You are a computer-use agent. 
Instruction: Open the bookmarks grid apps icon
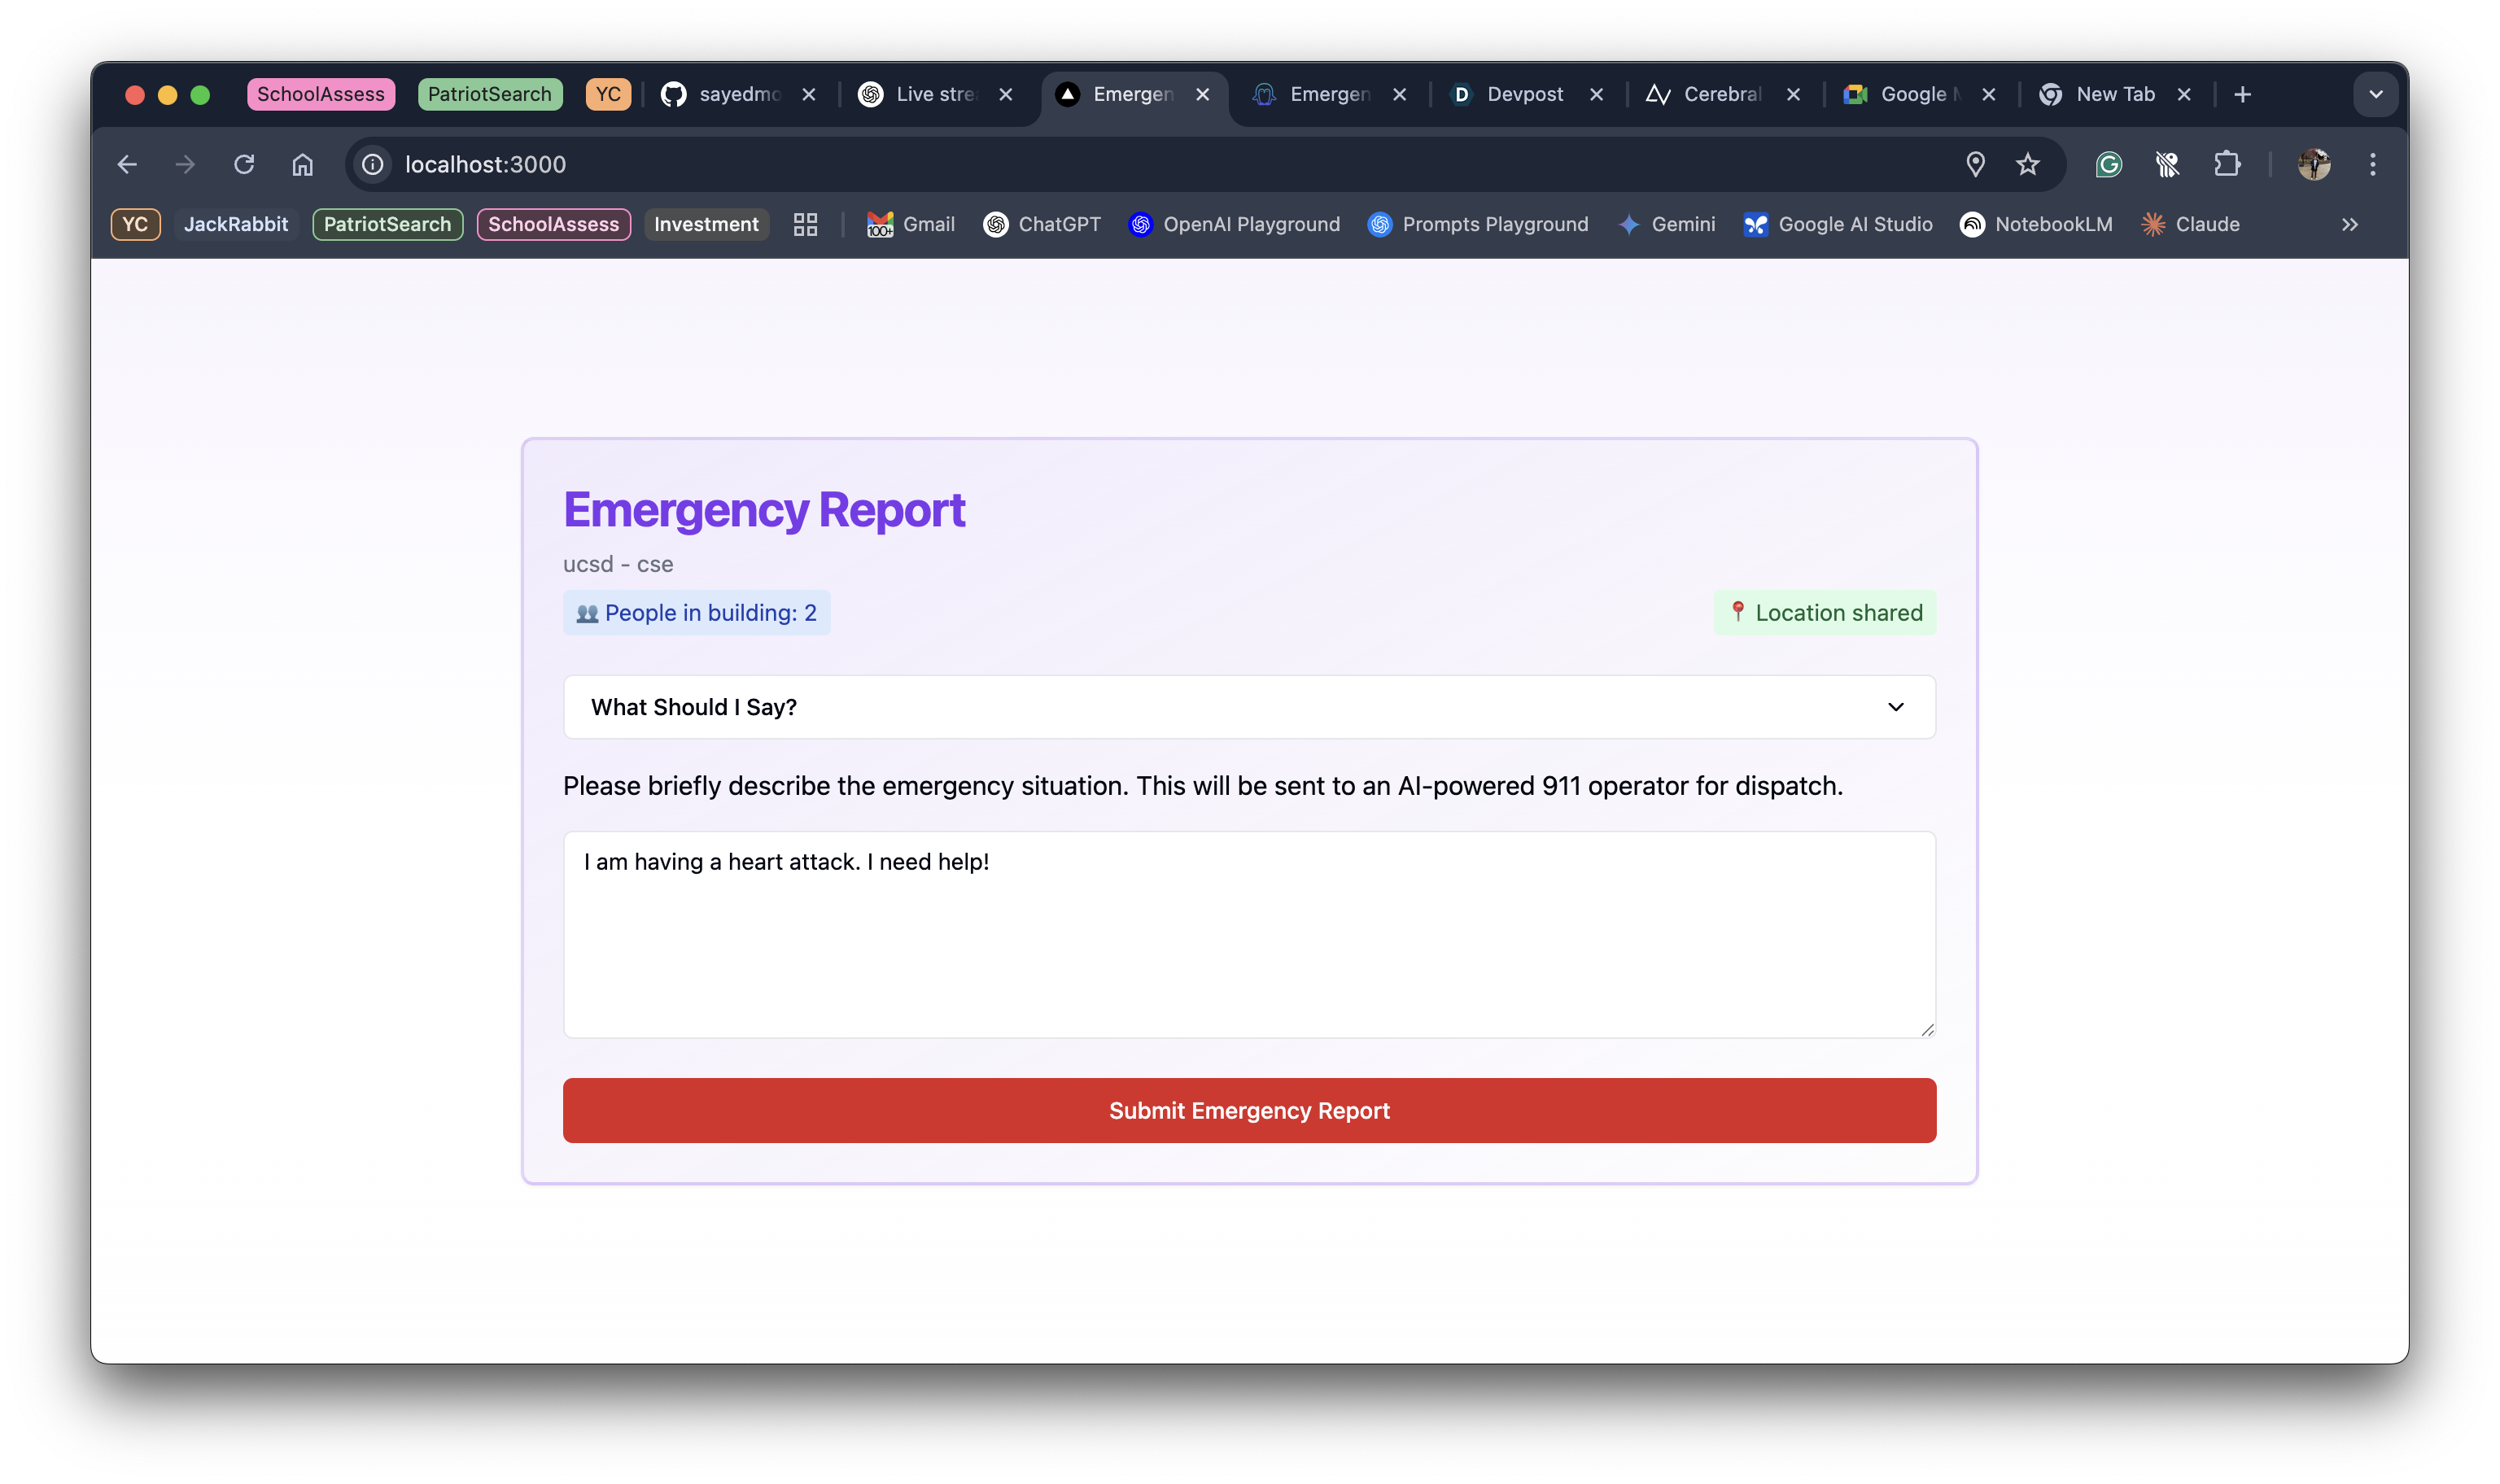click(805, 224)
